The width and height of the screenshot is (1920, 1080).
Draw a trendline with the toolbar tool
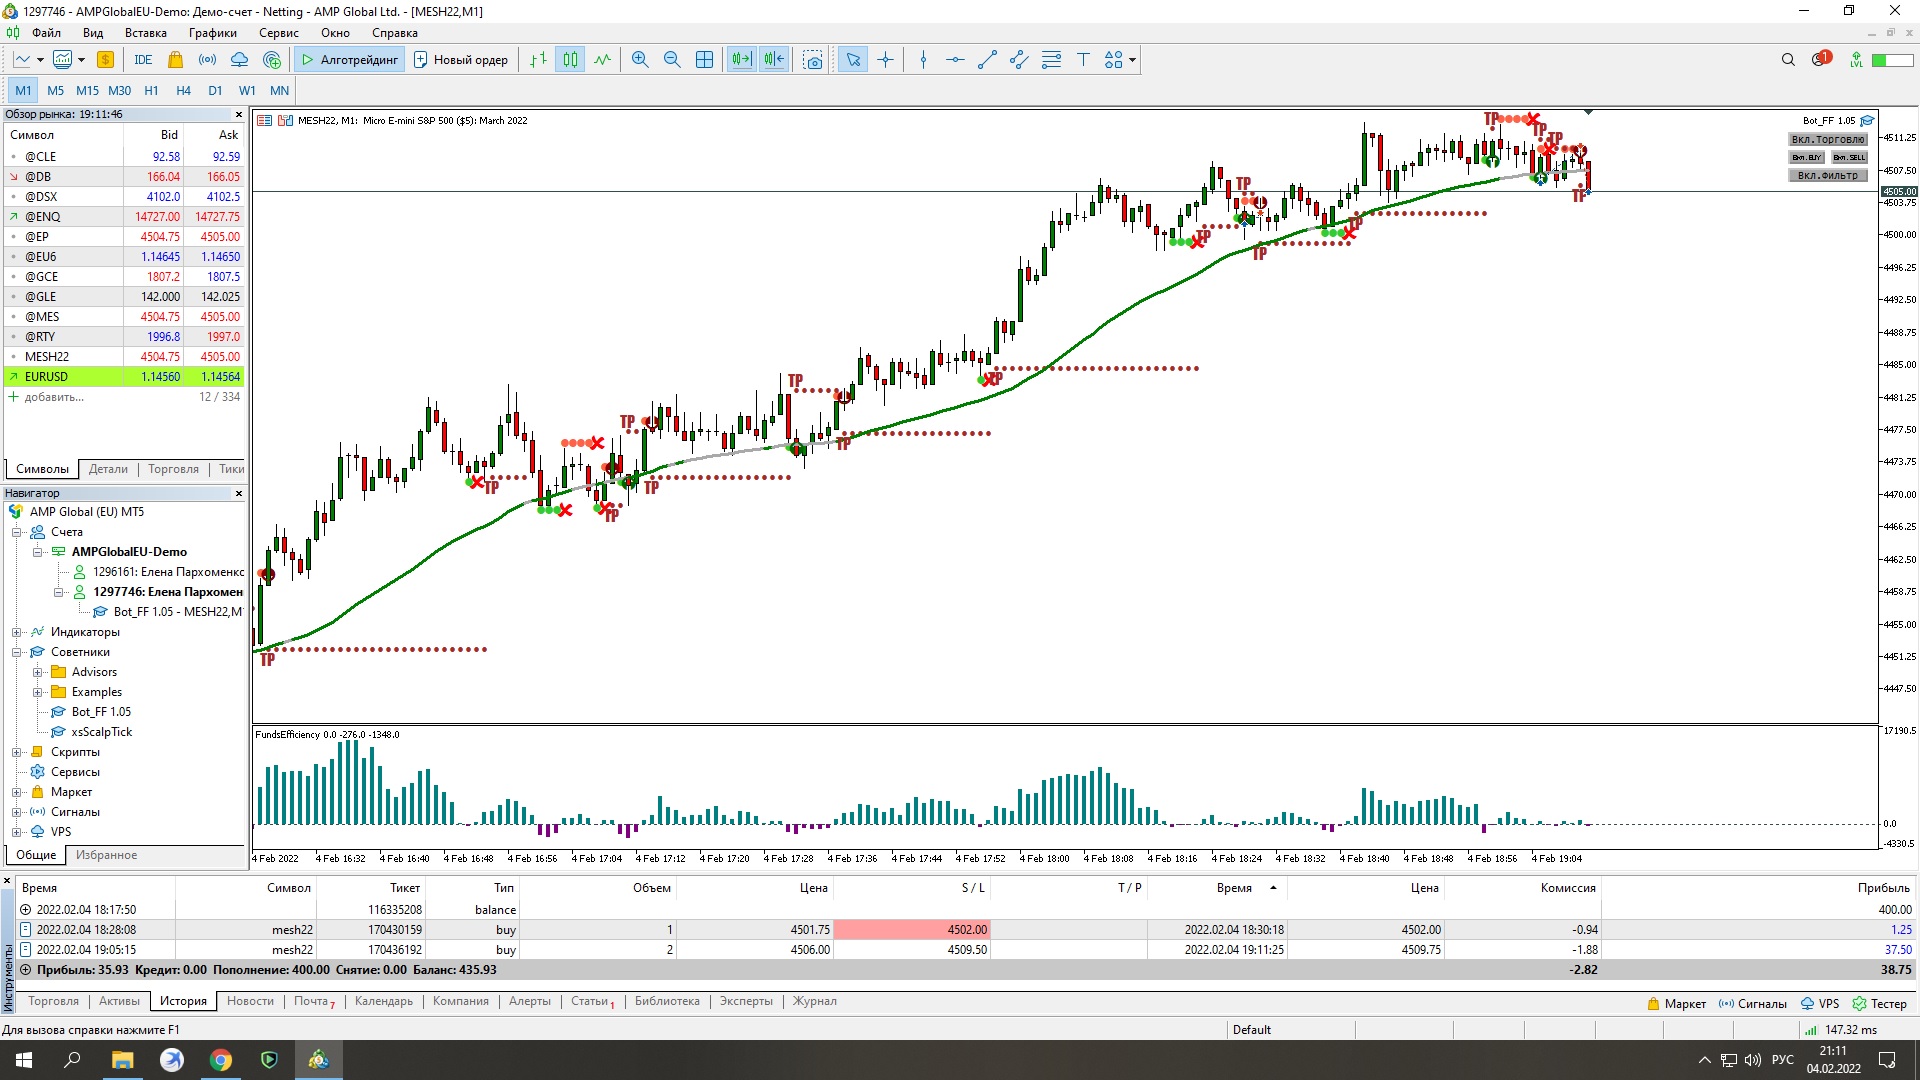pos(987,60)
